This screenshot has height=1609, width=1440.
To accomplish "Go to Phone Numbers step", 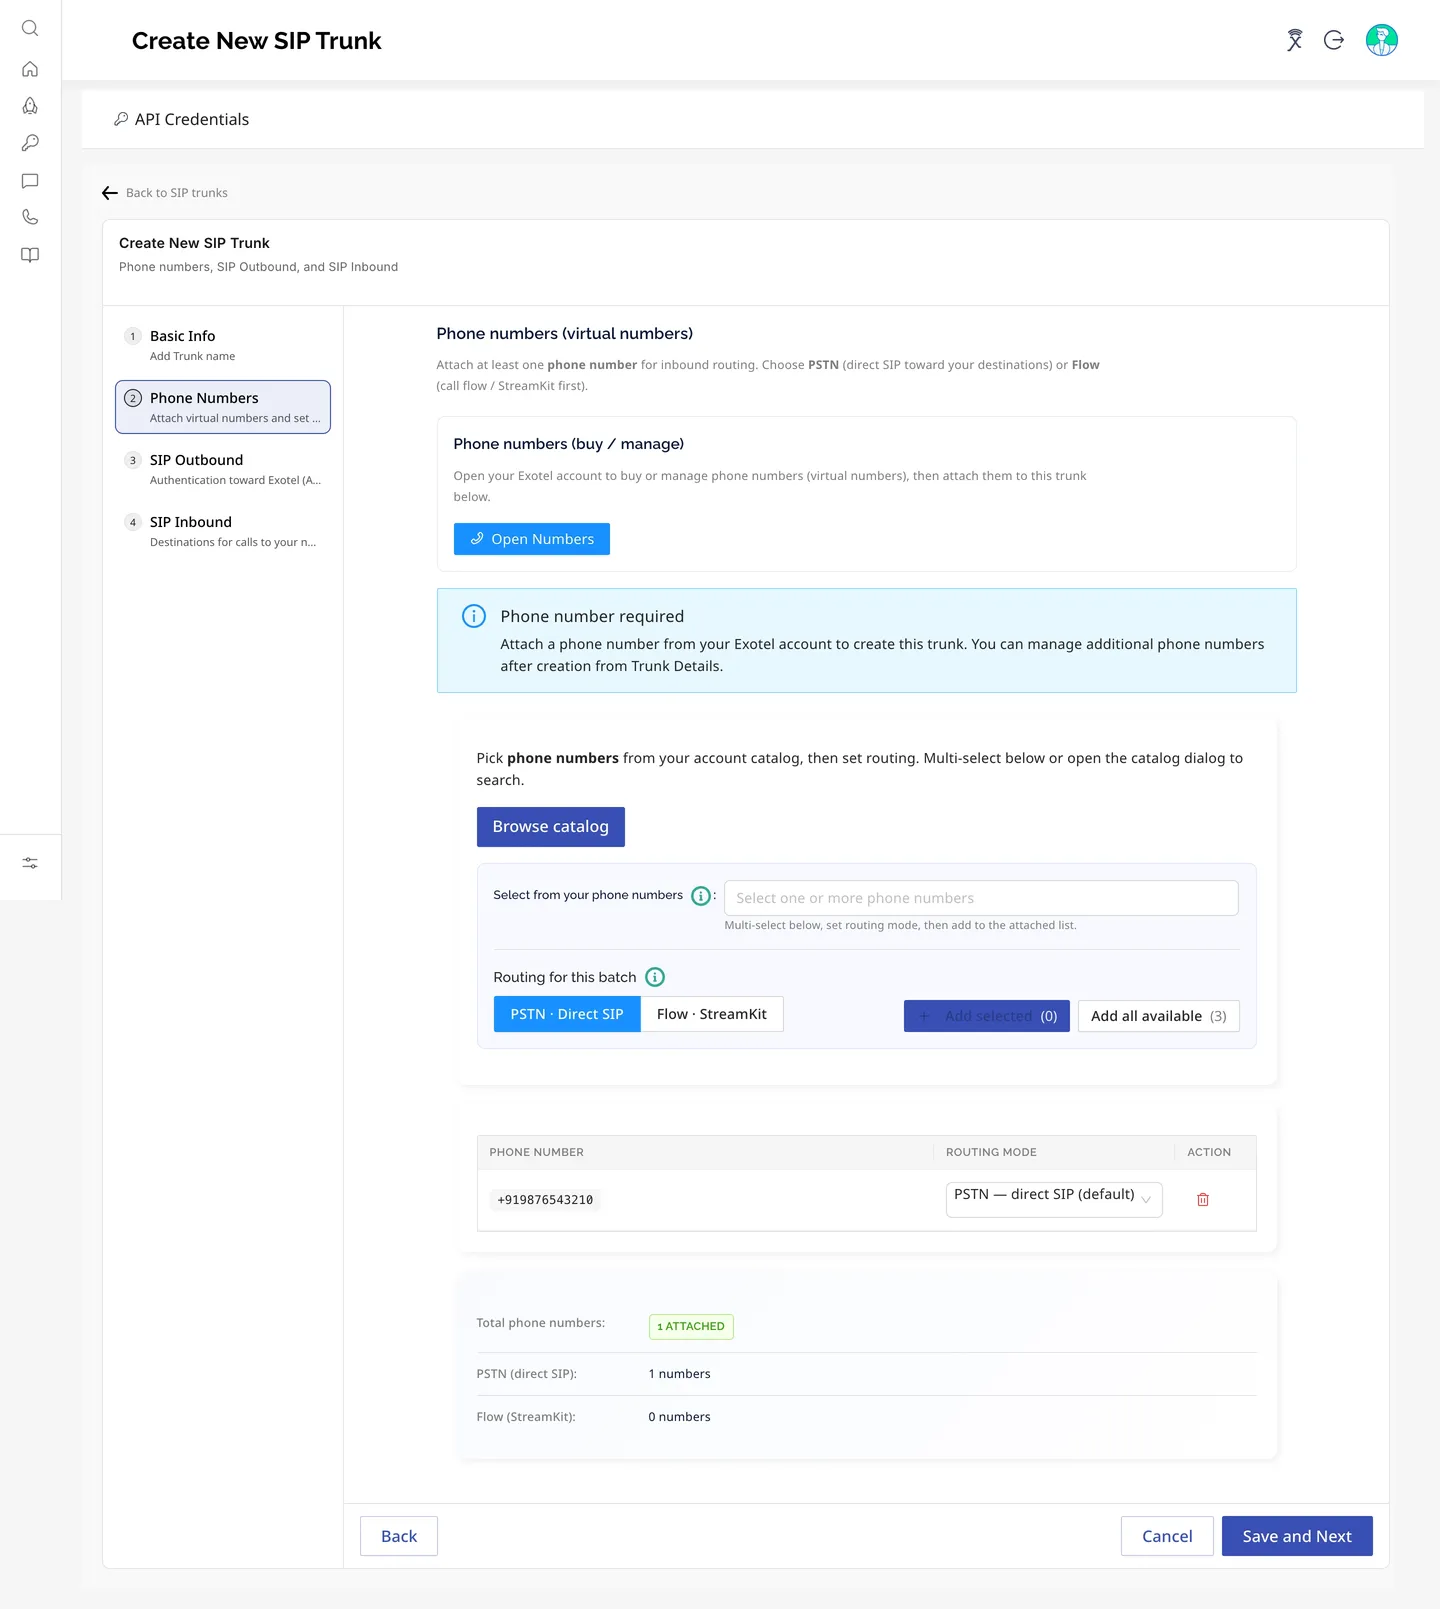I will click(x=223, y=407).
